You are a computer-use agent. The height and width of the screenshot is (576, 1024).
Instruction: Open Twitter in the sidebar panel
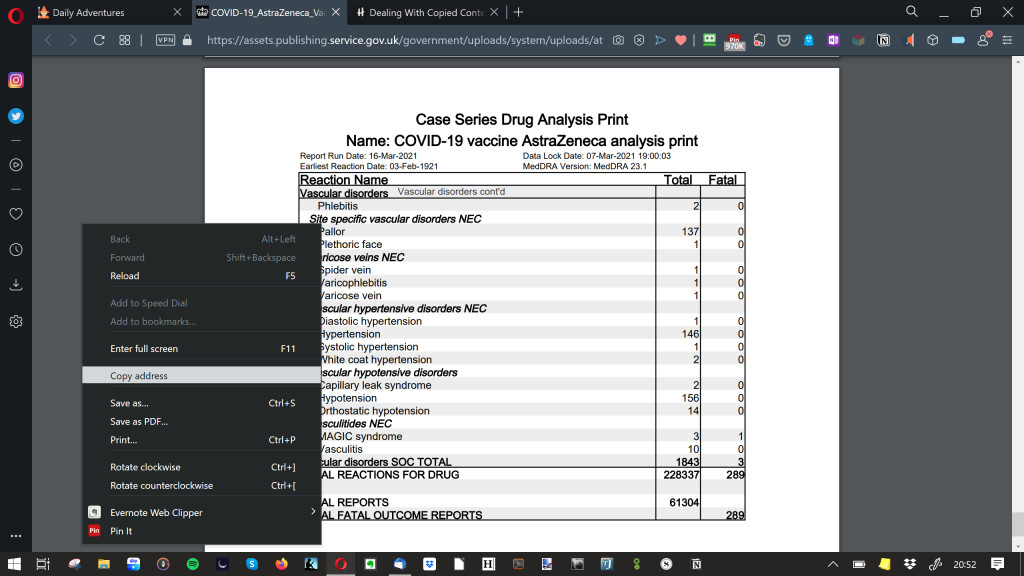pos(16,115)
